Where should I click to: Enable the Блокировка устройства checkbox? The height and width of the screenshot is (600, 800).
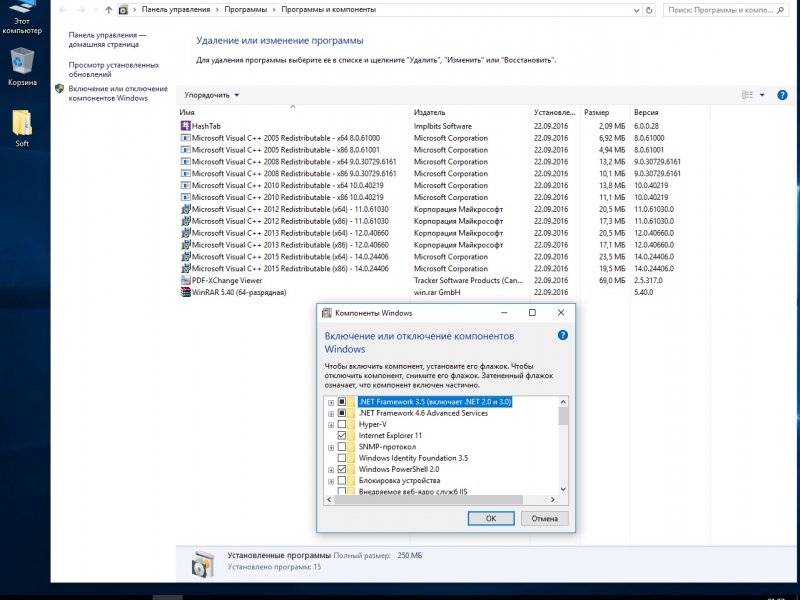tap(342, 481)
